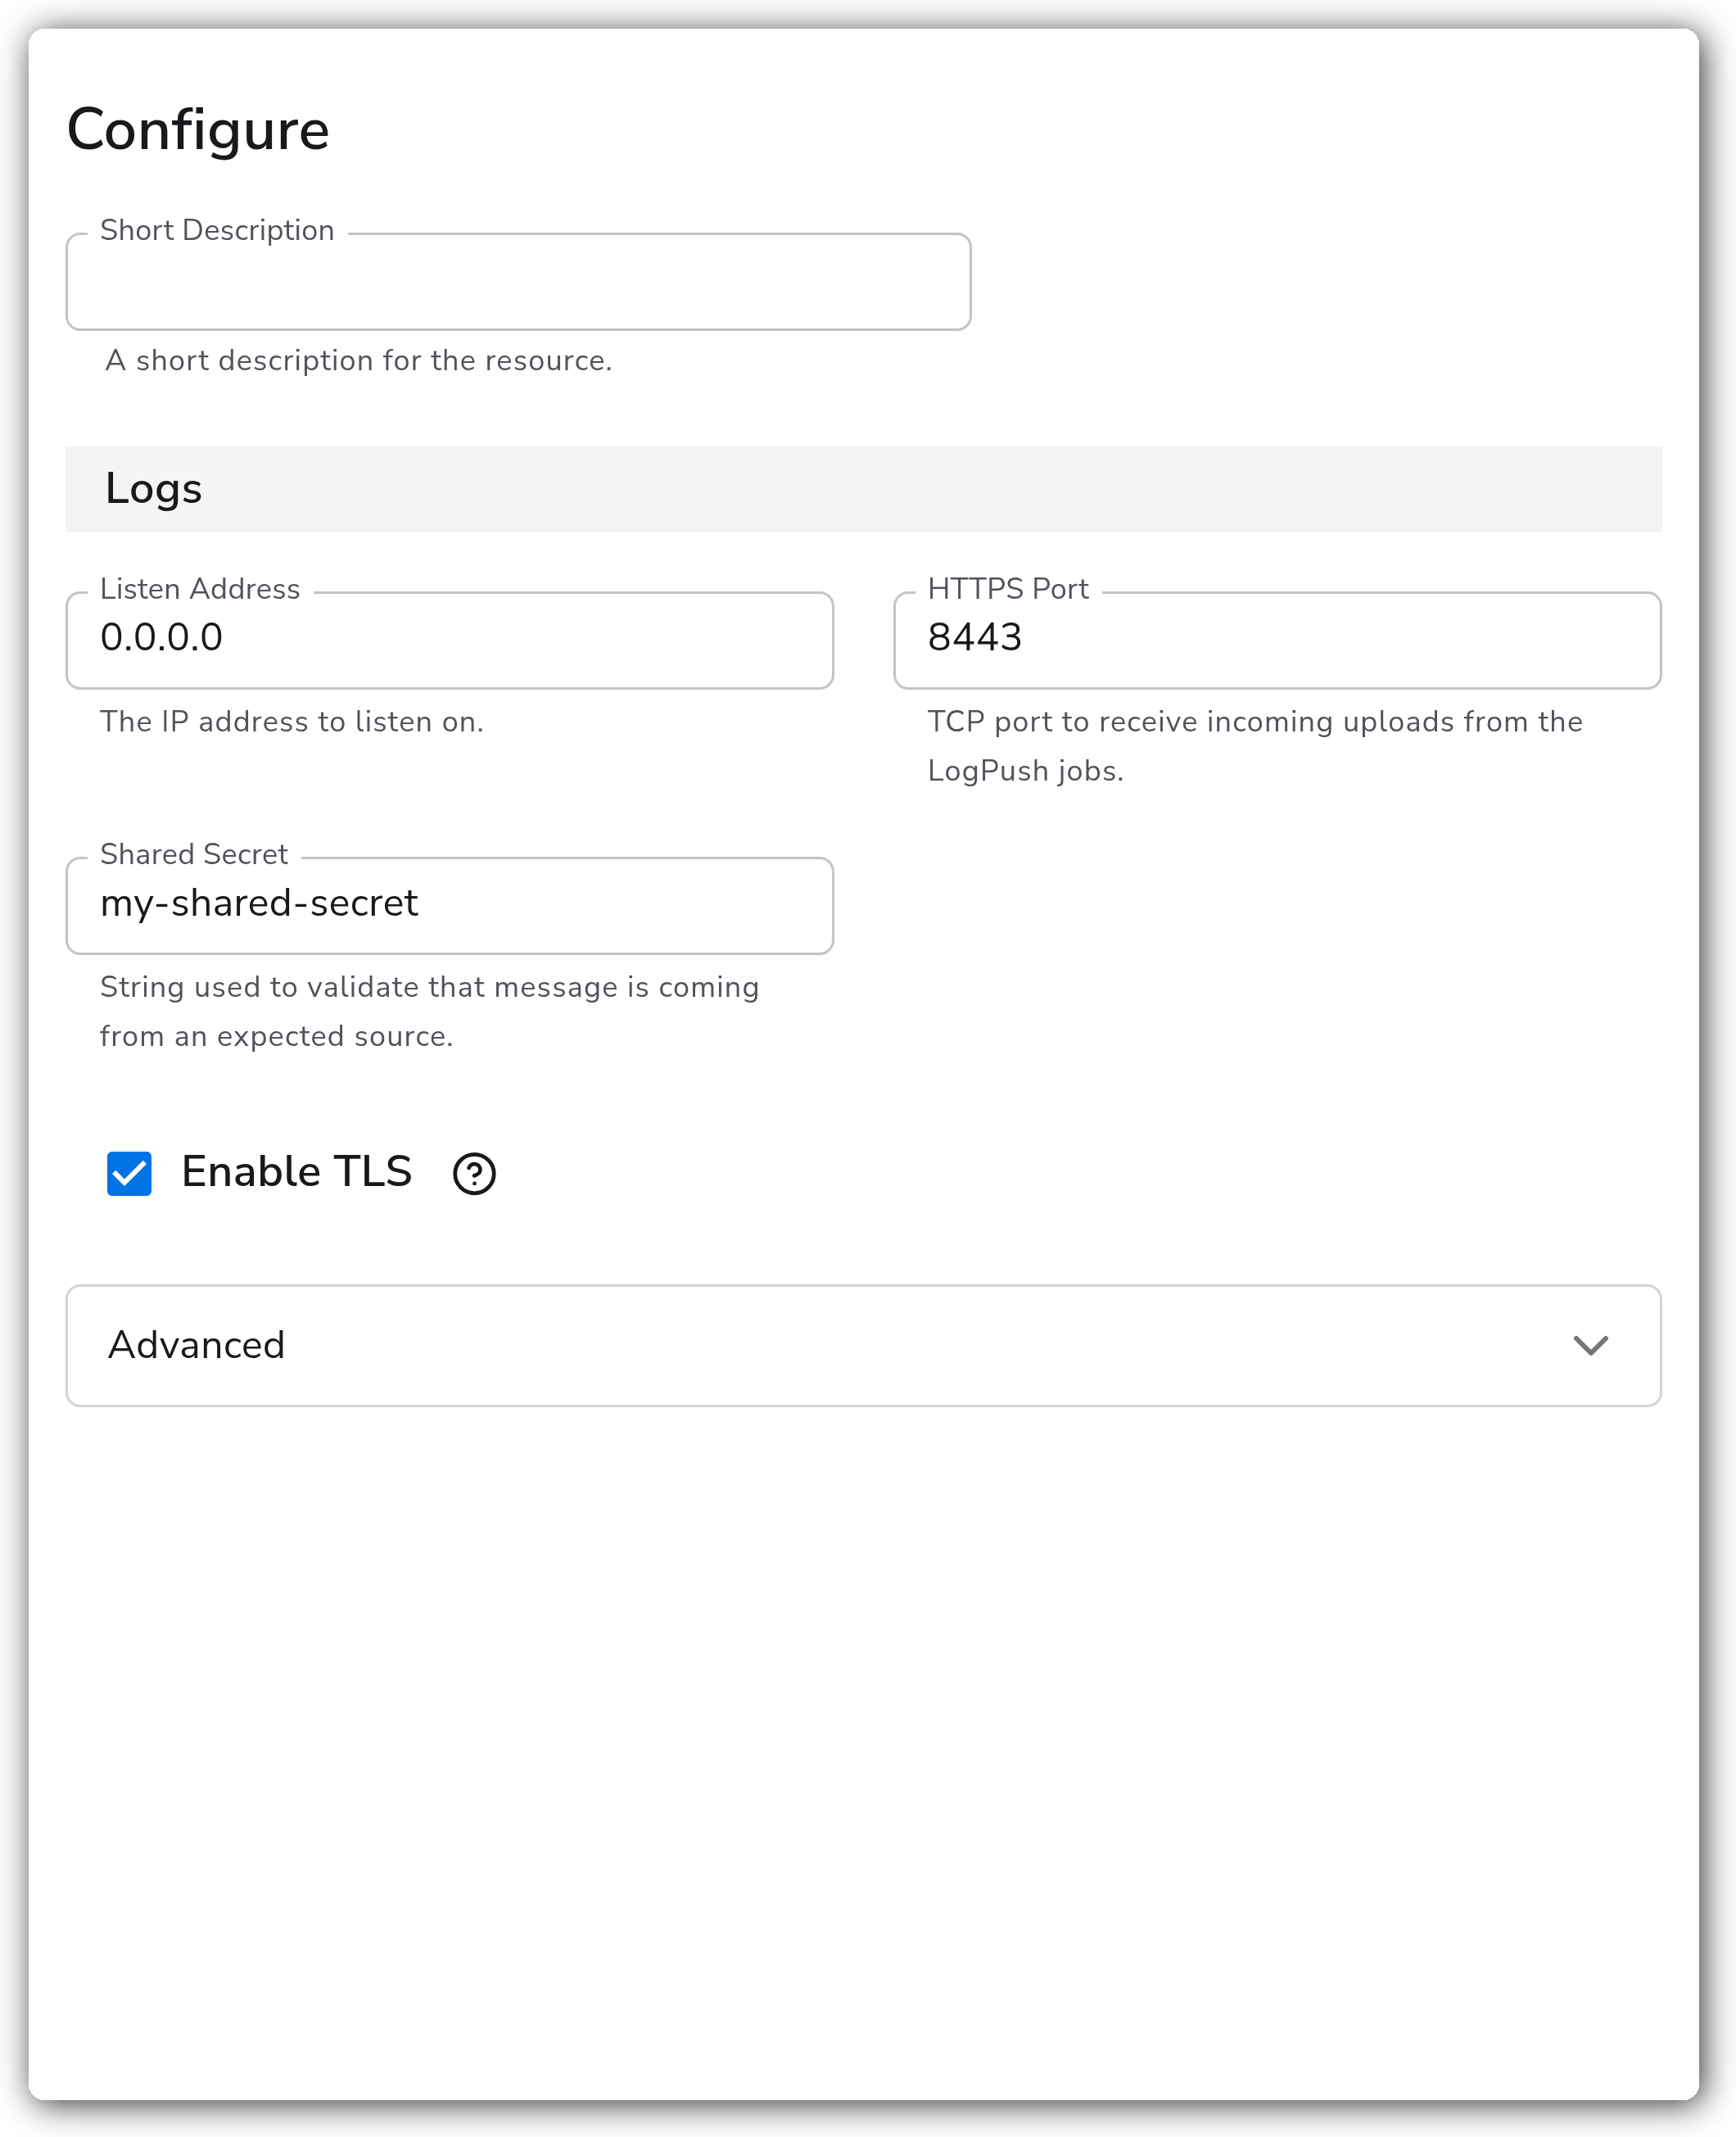Screen dimensions: 1736x2137
Task: Edit the HTTPS Port field
Action: (1277, 640)
